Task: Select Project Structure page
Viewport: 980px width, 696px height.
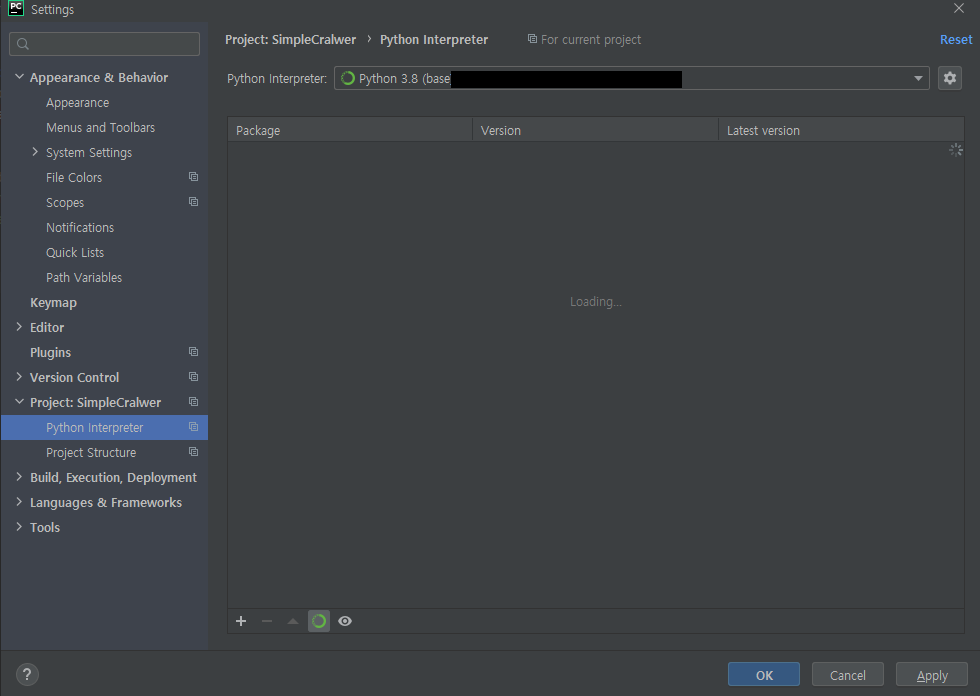Action: coord(91,452)
